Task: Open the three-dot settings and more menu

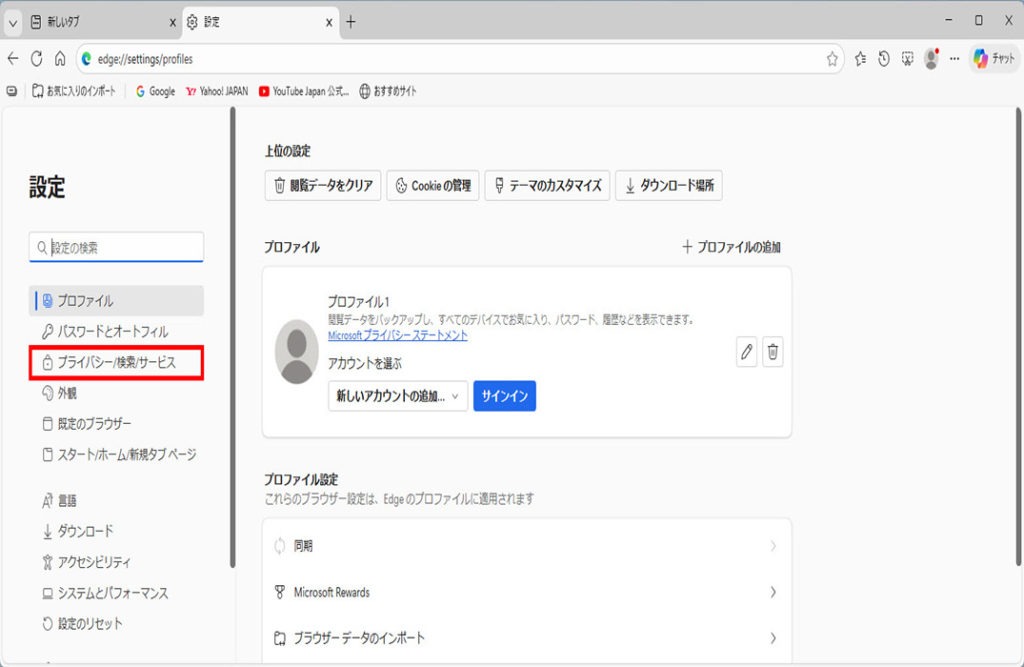Action: pyautogui.click(x=954, y=59)
